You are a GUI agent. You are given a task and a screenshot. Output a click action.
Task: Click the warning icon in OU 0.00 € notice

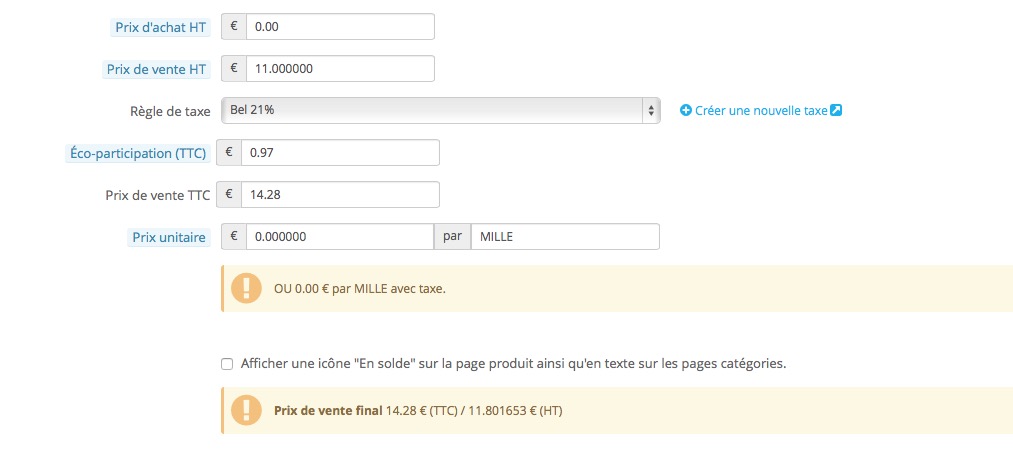click(x=246, y=288)
